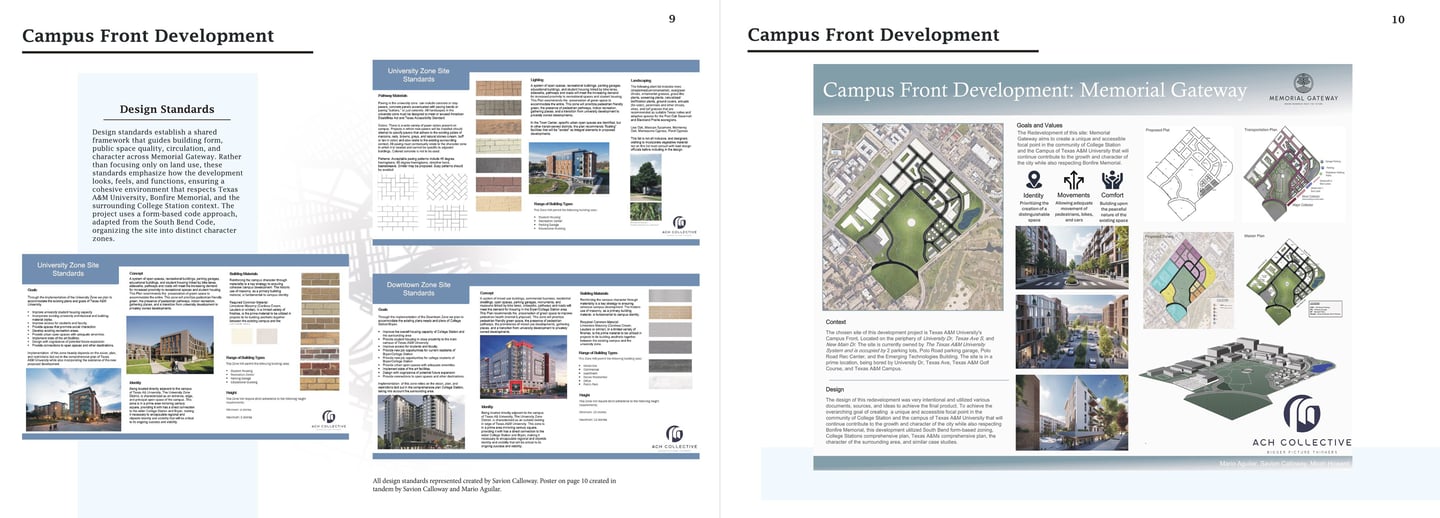The image size is (1440, 518).
Task: Click the arrows Movements icon
Action: pyautogui.click(x=1076, y=179)
